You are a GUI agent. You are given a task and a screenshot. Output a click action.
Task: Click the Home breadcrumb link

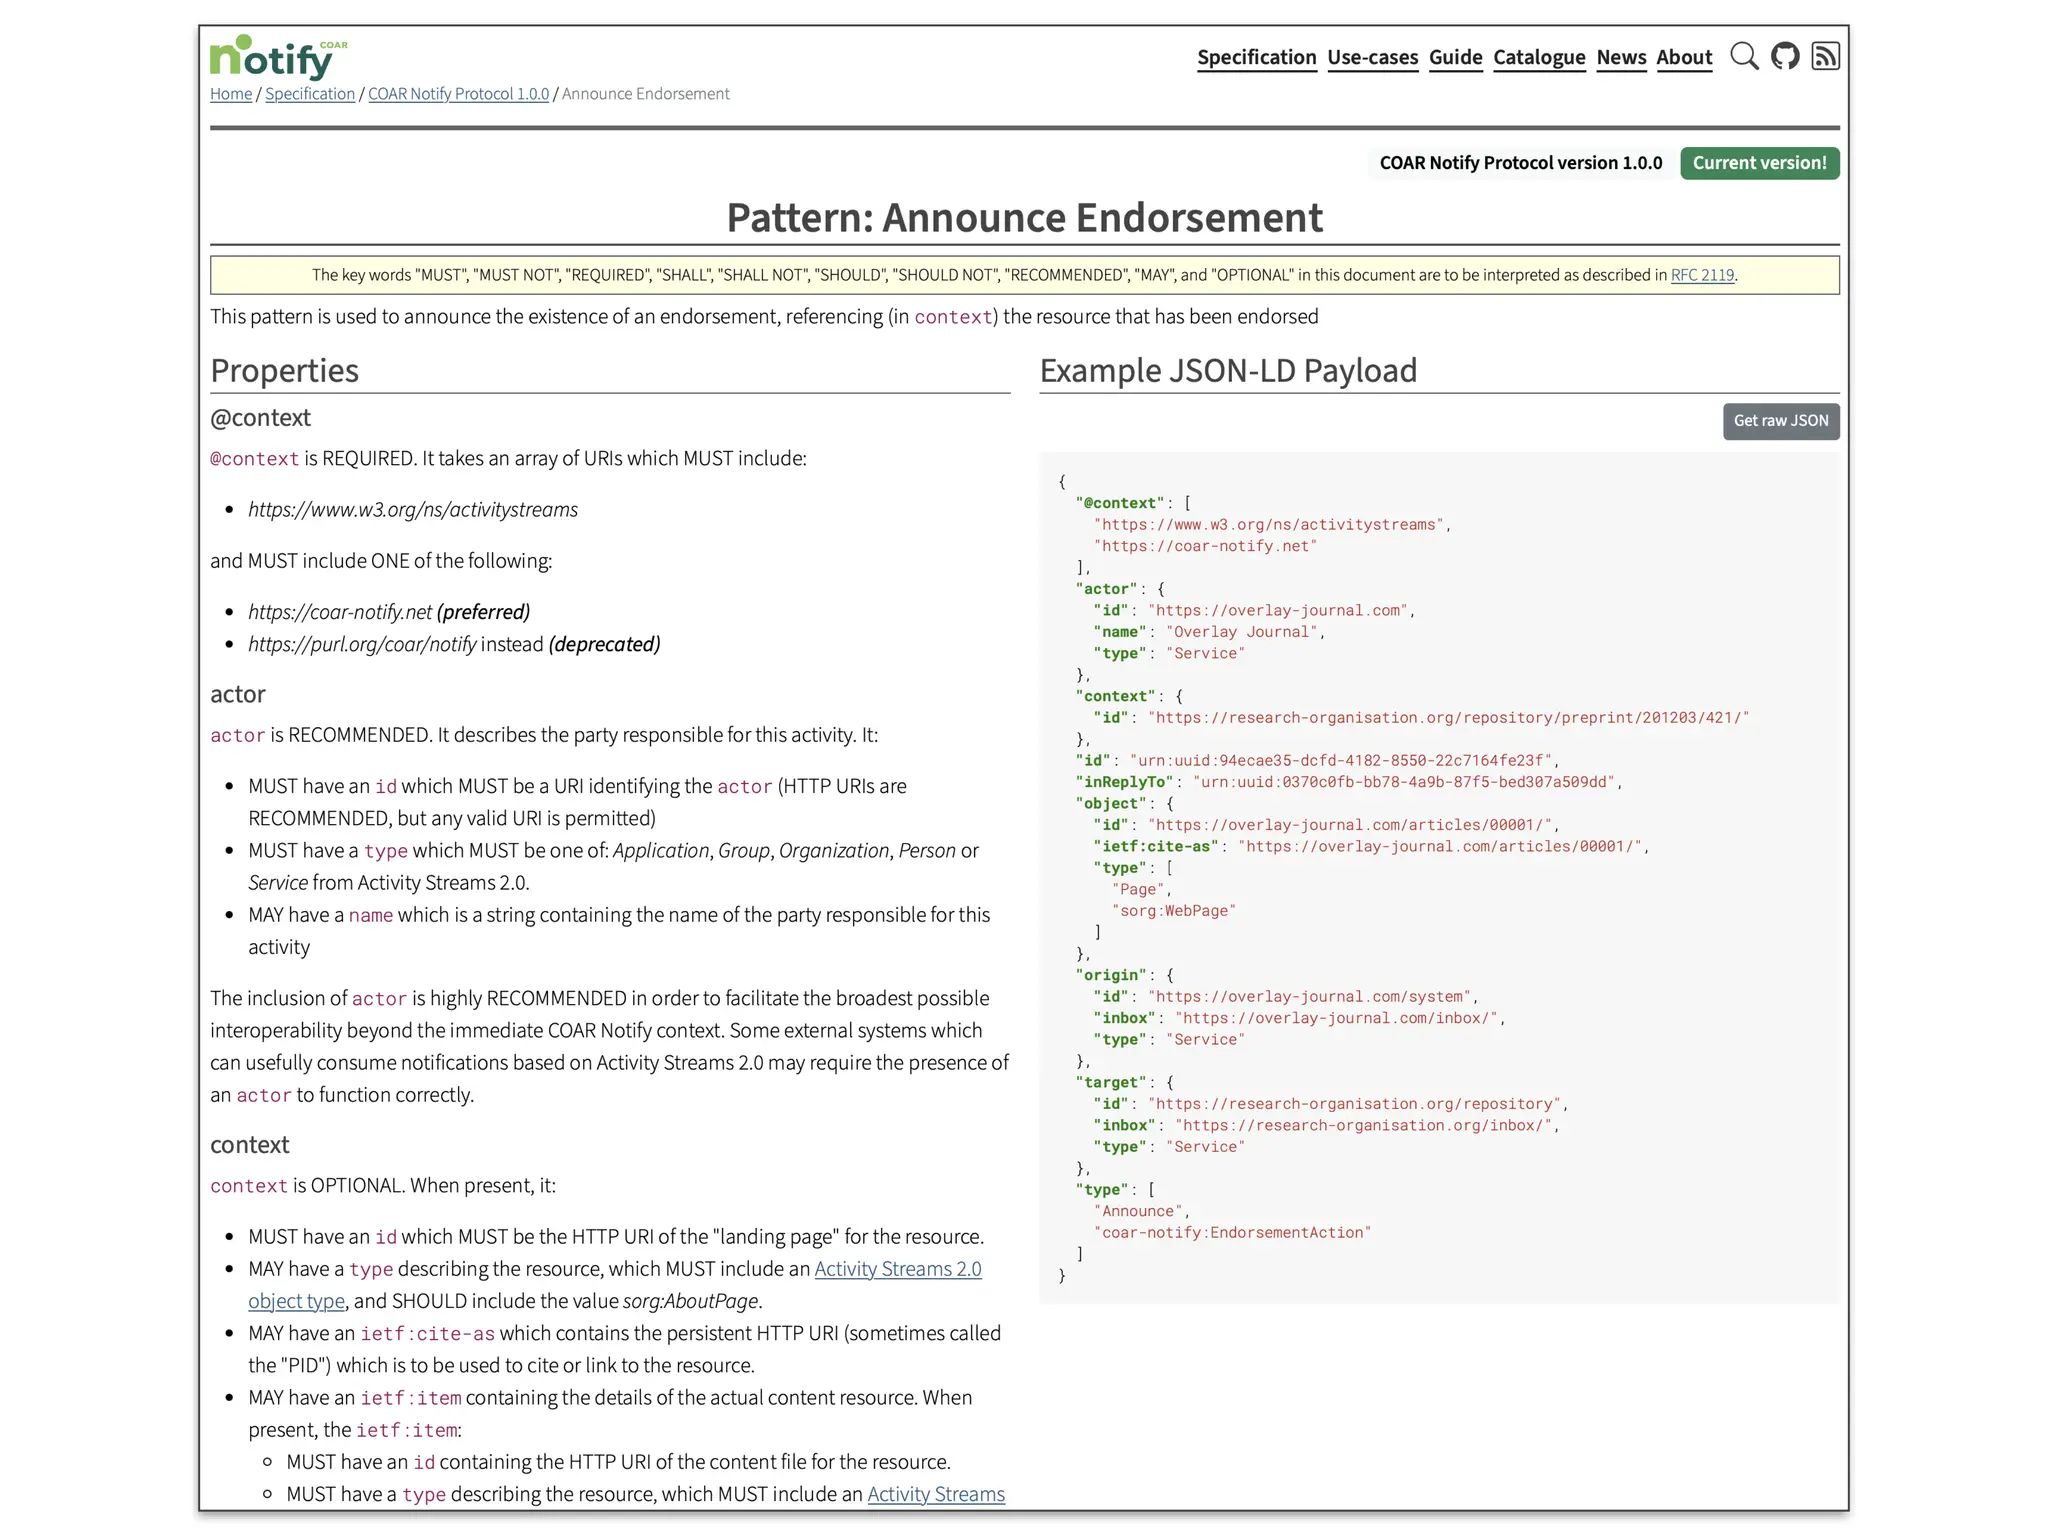tap(231, 94)
